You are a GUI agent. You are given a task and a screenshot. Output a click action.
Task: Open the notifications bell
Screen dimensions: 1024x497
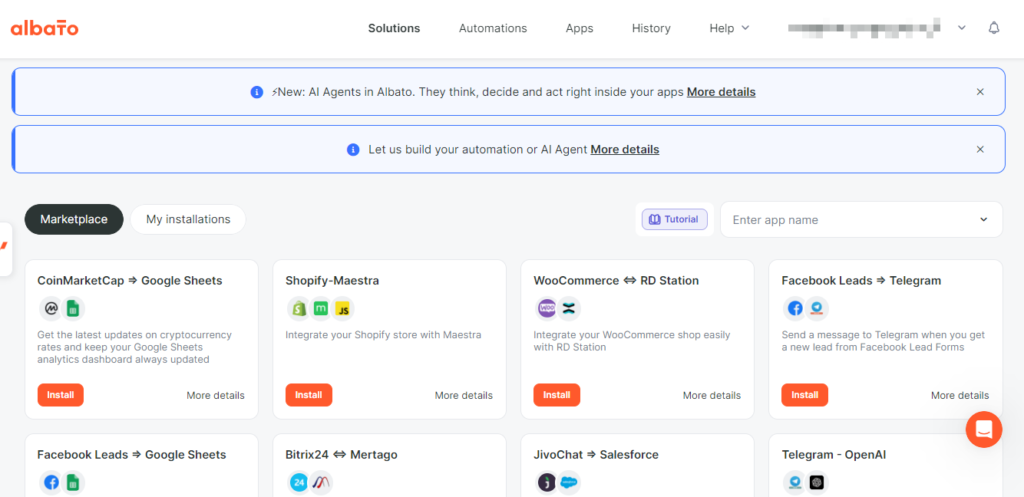click(x=993, y=28)
